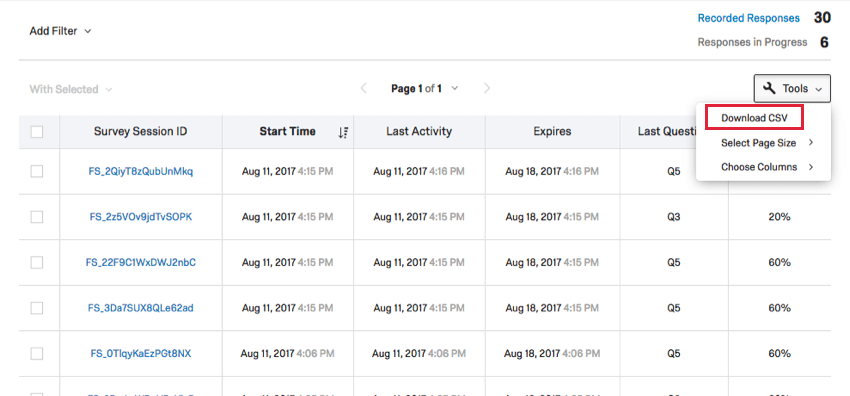Screen dimensions: 850x396
Task: Go to previous page arrow
Action: click(x=364, y=88)
